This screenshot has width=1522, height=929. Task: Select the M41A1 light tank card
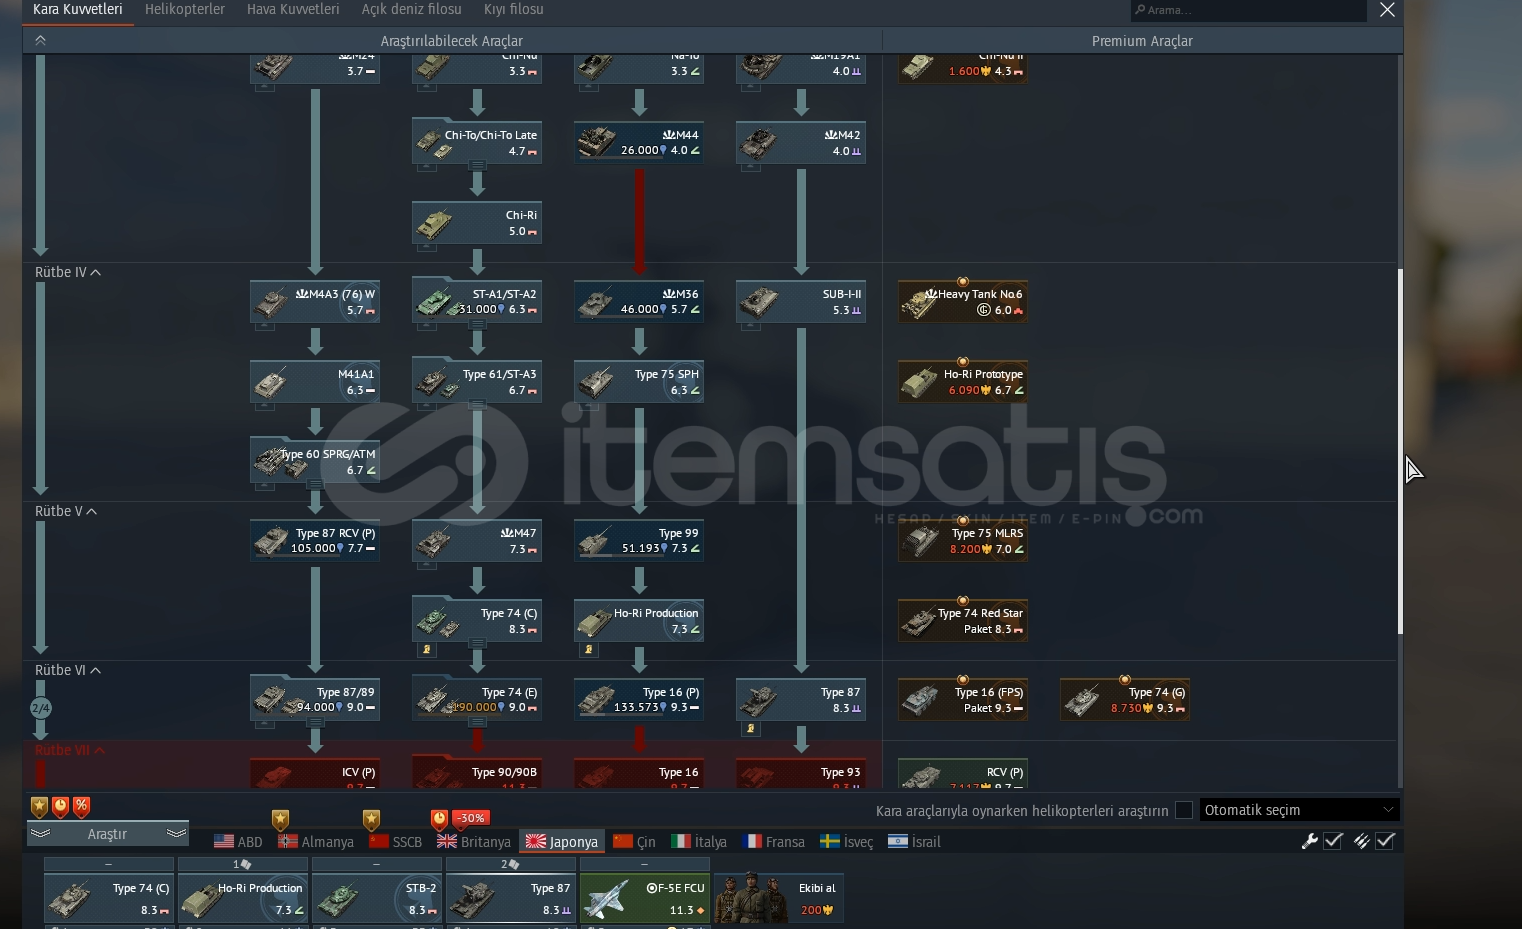pos(315,382)
